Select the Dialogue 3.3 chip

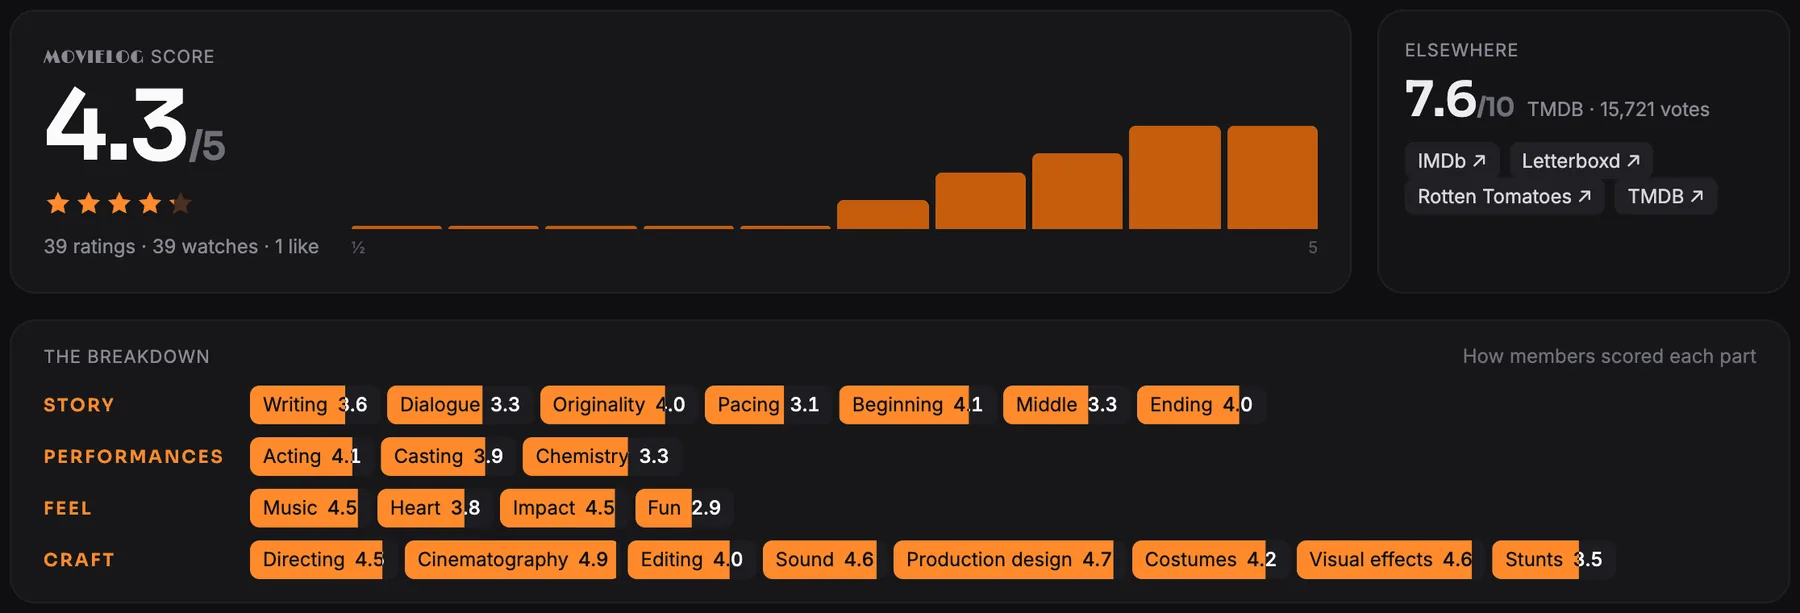(x=459, y=405)
